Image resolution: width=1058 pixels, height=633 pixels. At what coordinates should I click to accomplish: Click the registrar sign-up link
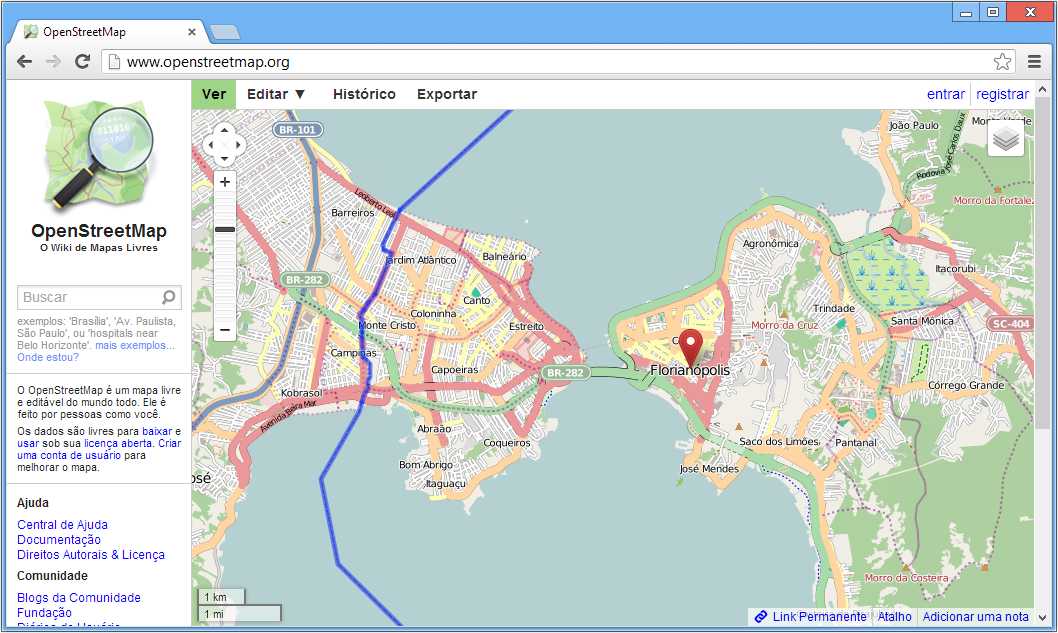click(x=1003, y=94)
